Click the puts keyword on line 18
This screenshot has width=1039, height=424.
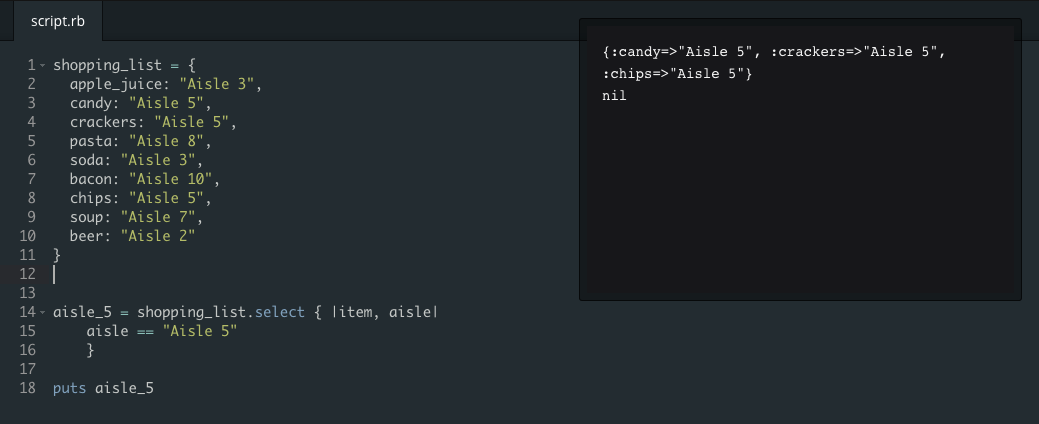(70, 388)
